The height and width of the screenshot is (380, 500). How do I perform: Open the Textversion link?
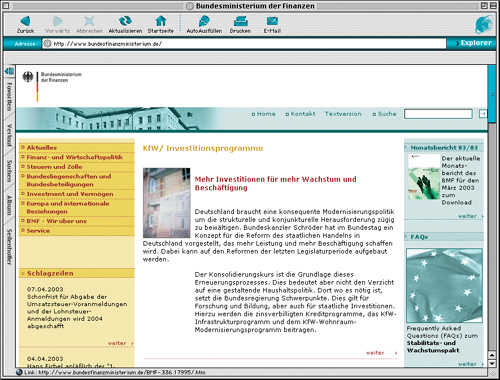pyautogui.click(x=343, y=114)
